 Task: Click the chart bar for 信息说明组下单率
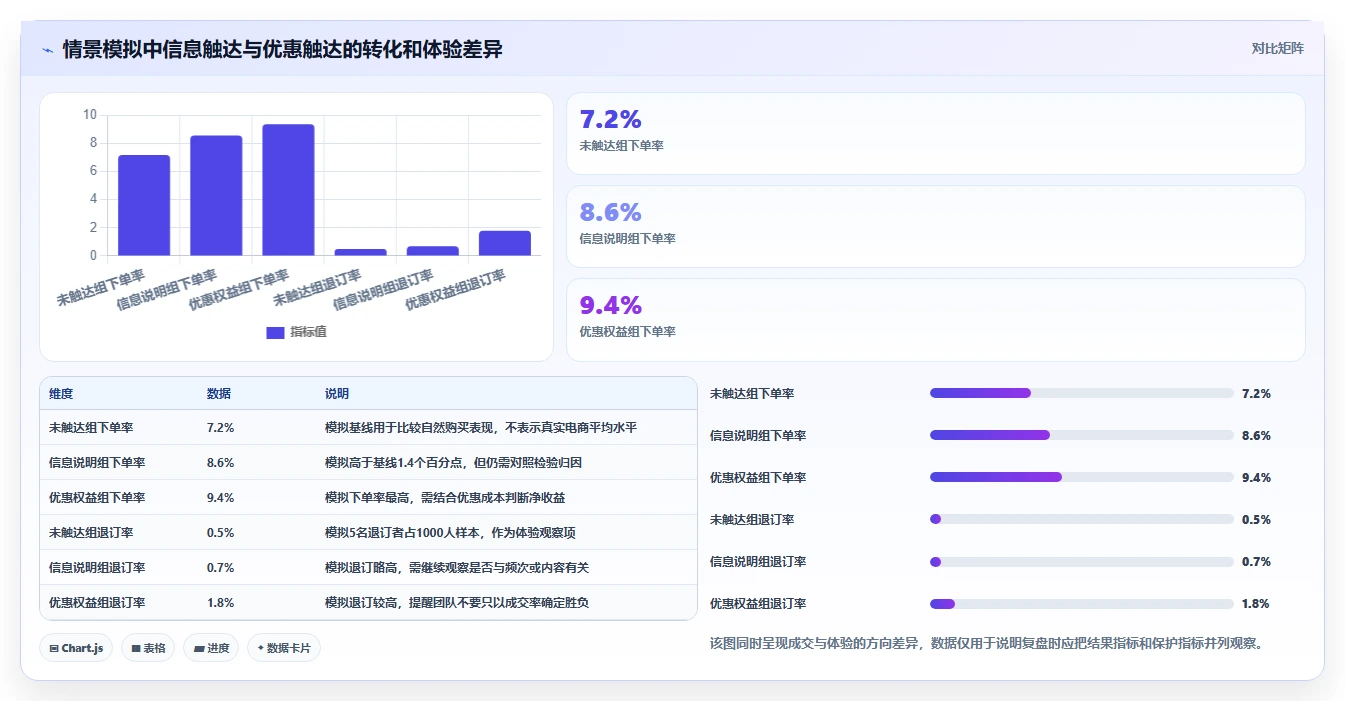pos(216,195)
